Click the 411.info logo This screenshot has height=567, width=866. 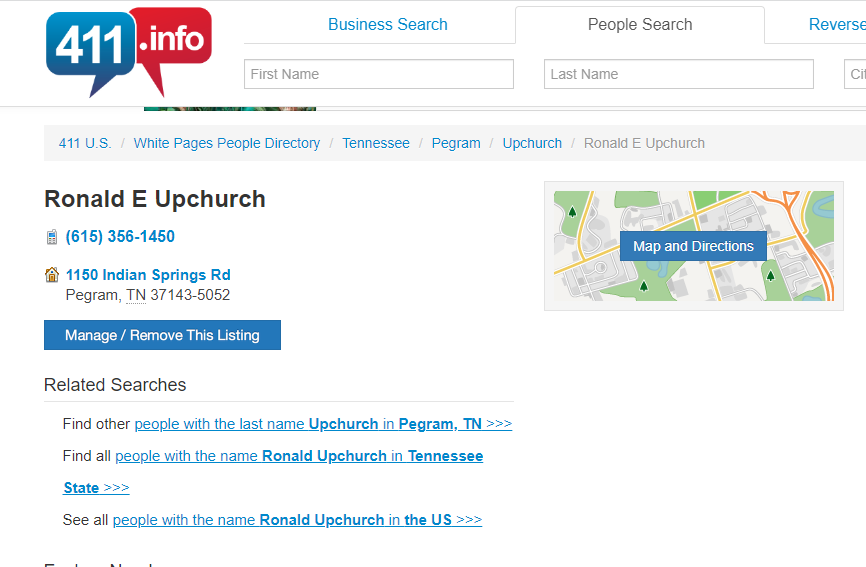pyautogui.click(x=128, y=50)
